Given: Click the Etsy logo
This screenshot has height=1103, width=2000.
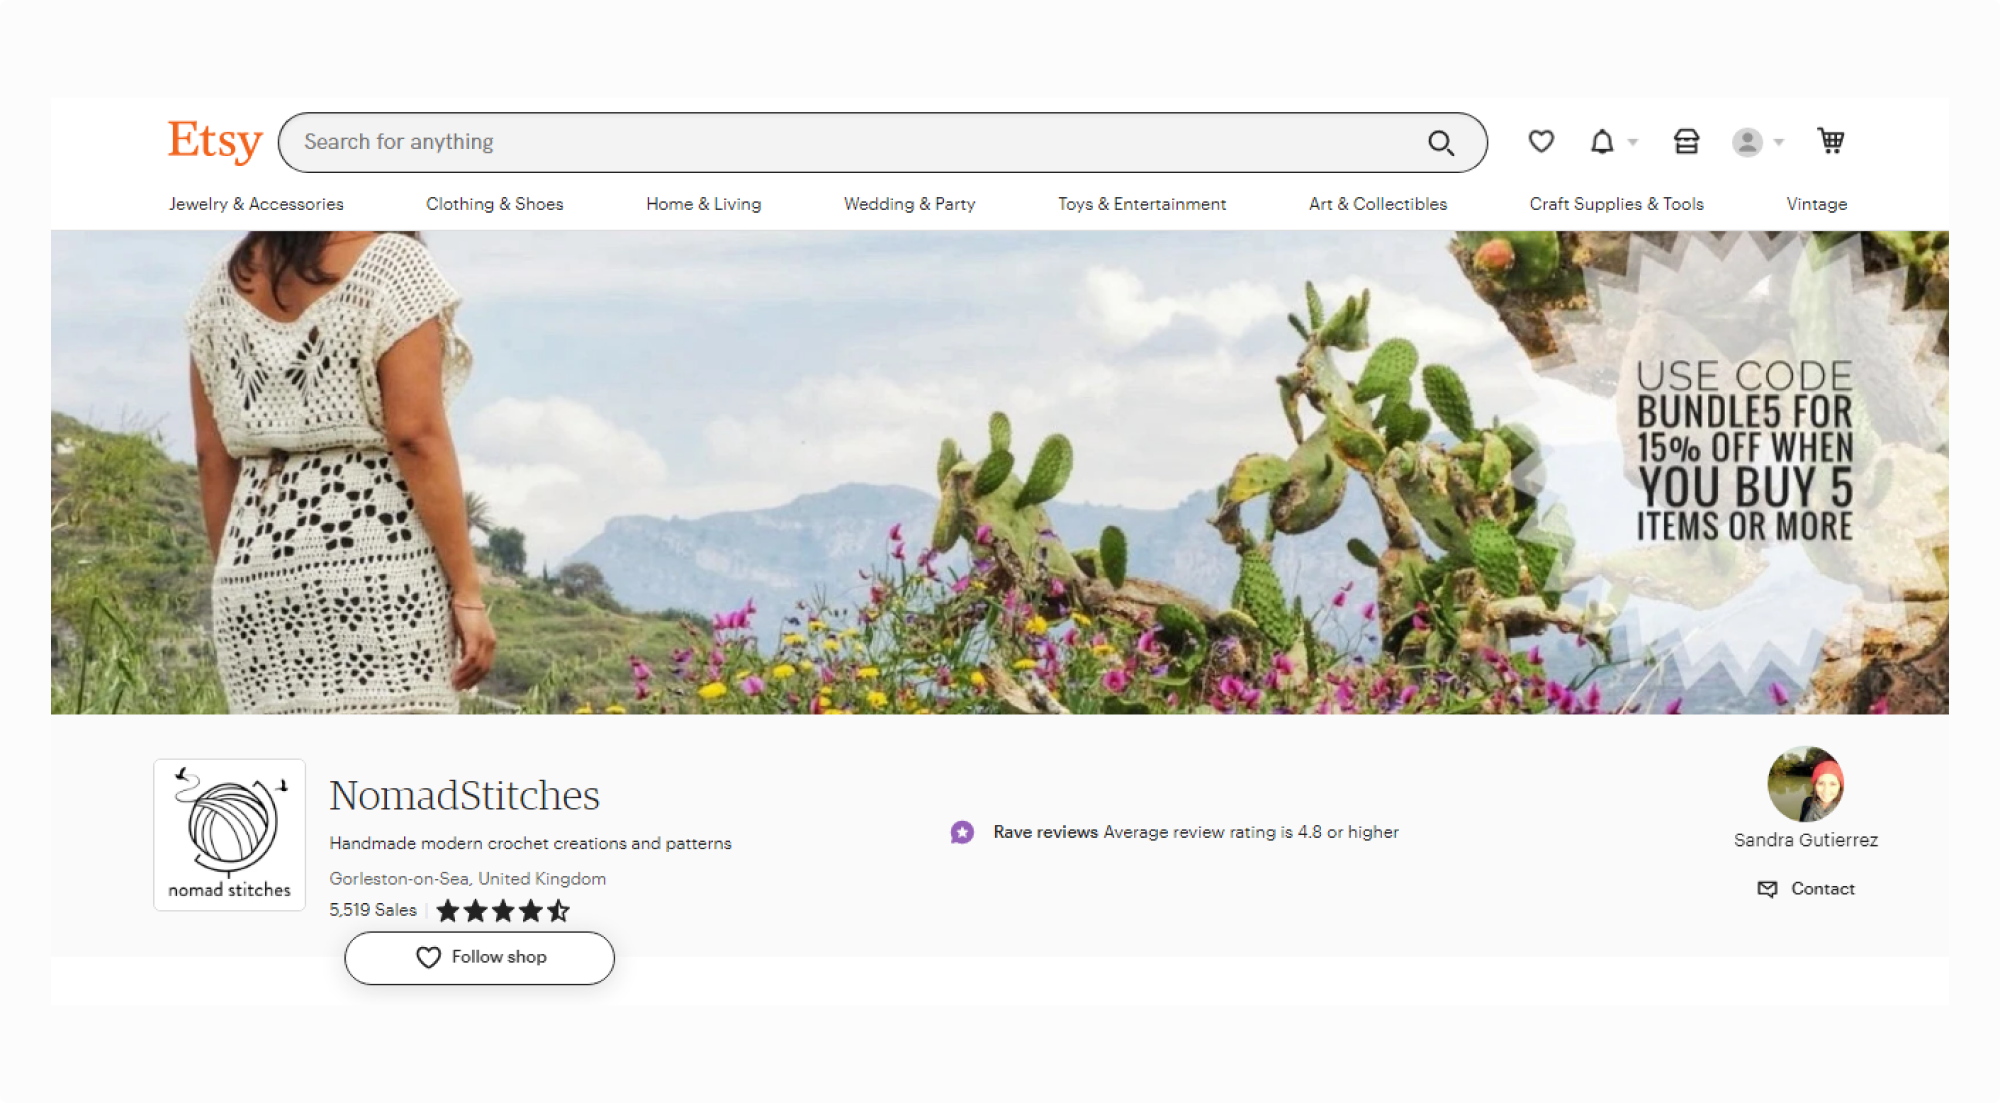Looking at the screenshot, I should (x=215, y=141).
